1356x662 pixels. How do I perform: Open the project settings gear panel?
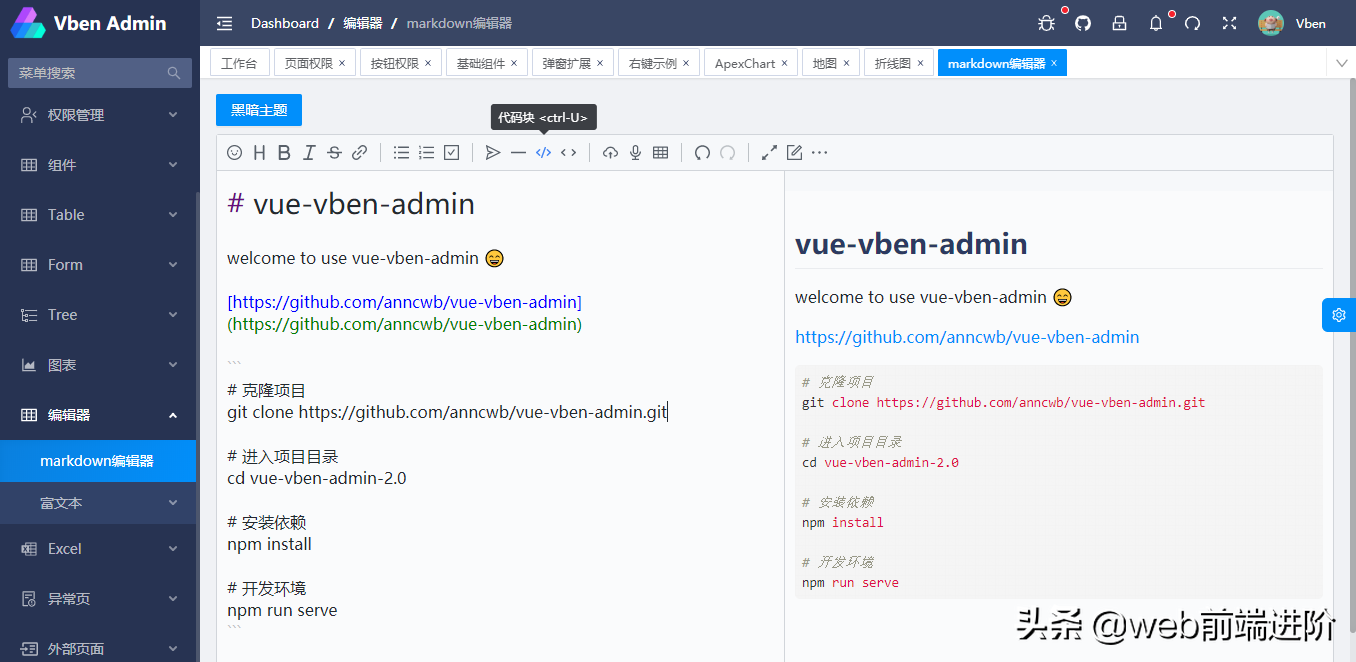pyautogui.click(x=1339, y=314)
